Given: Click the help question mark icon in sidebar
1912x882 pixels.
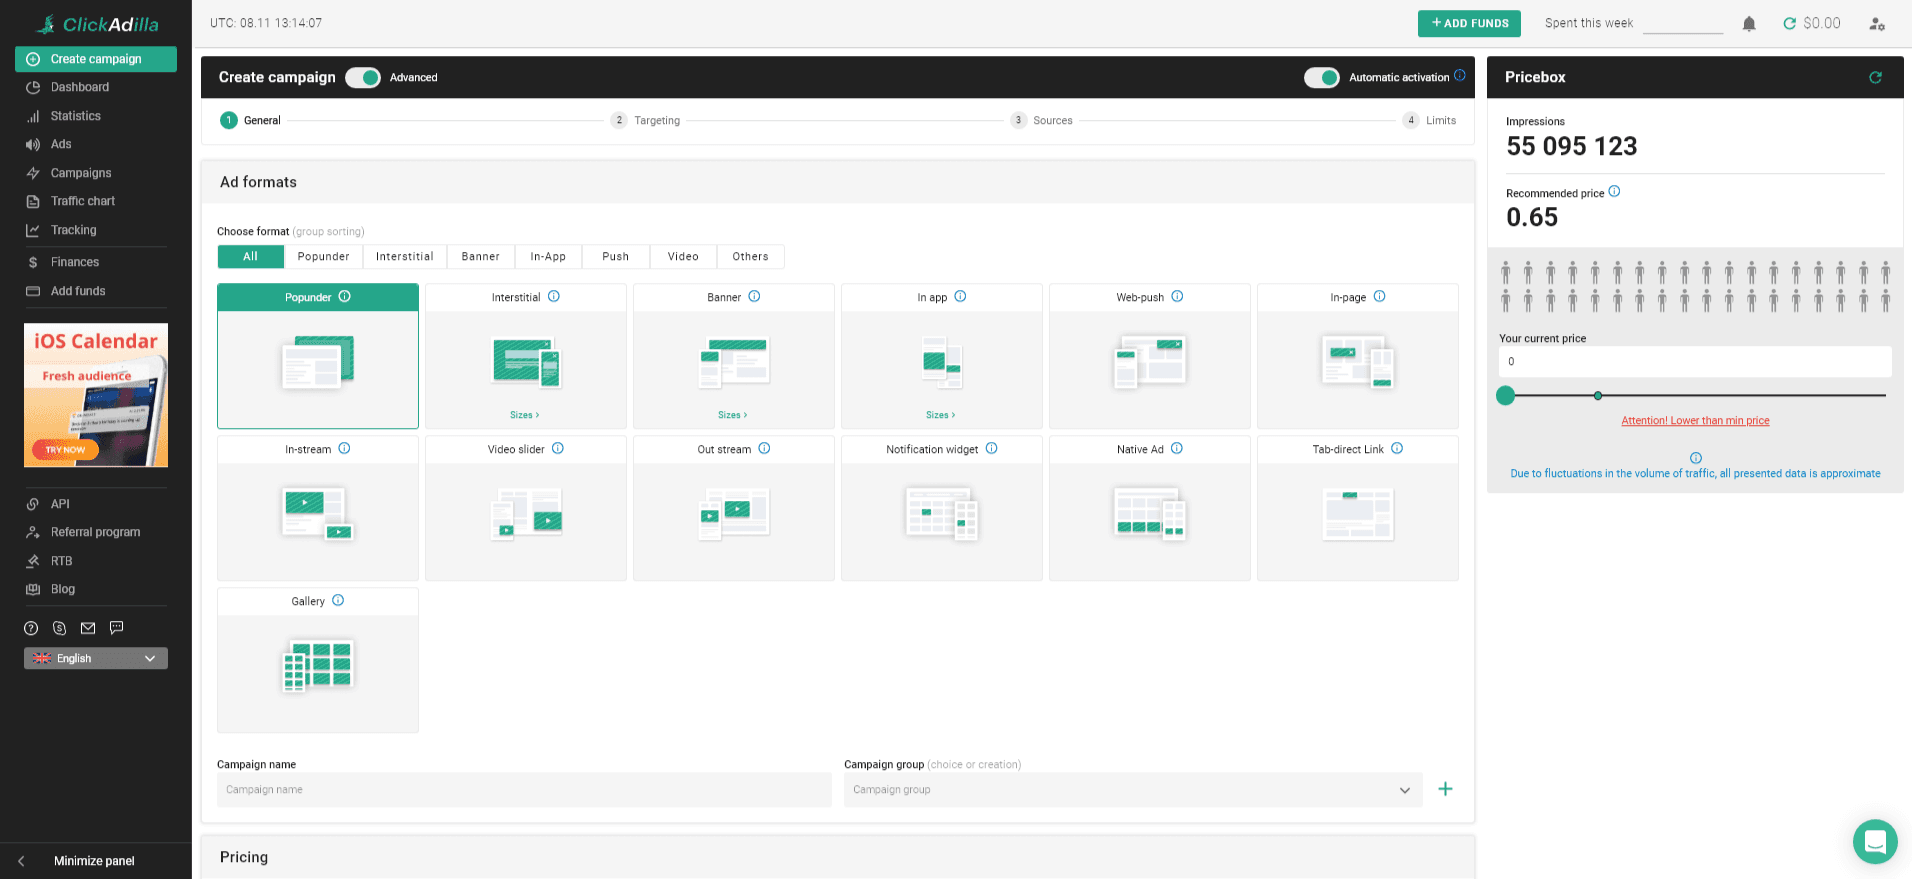Looking at the screenshot, I should click(x=31, y=628).
